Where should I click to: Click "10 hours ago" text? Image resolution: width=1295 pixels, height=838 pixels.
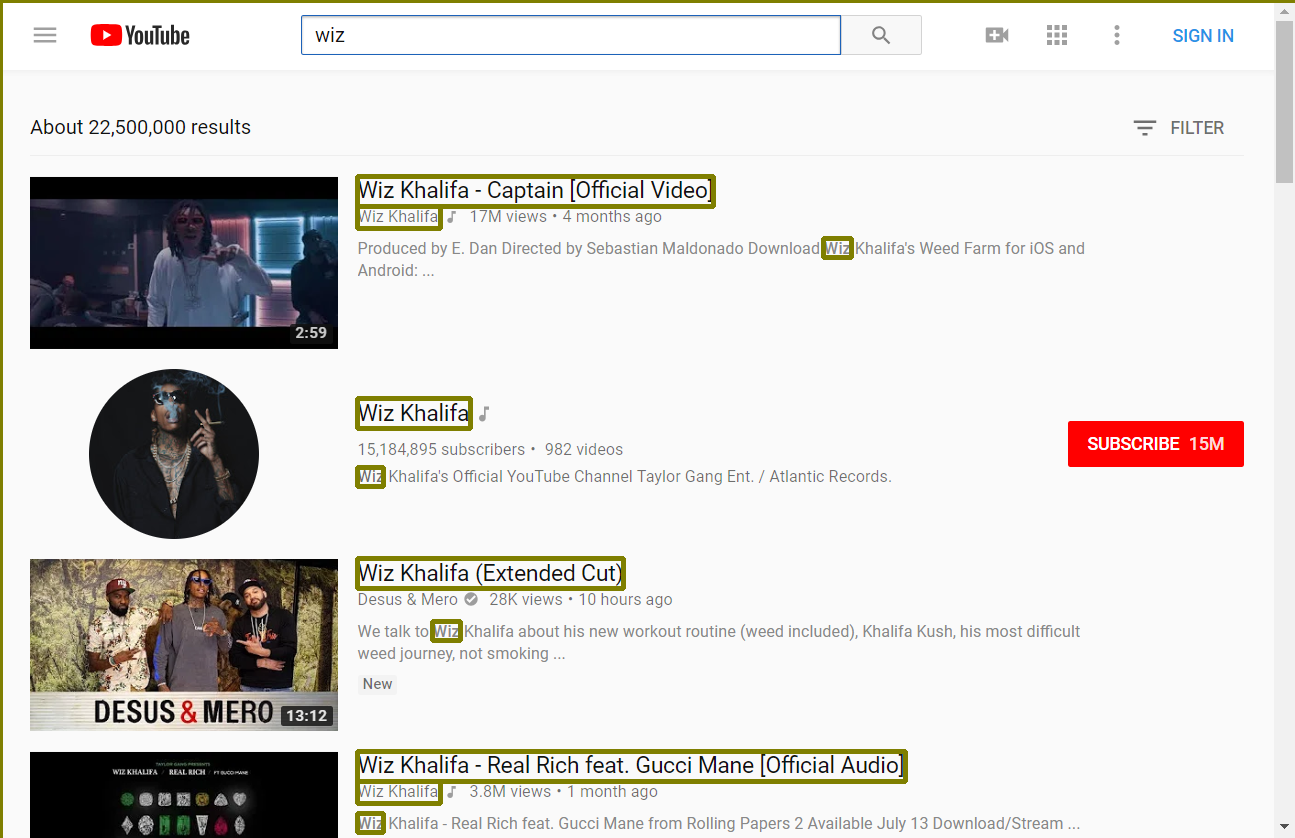(x=625, y=600)
